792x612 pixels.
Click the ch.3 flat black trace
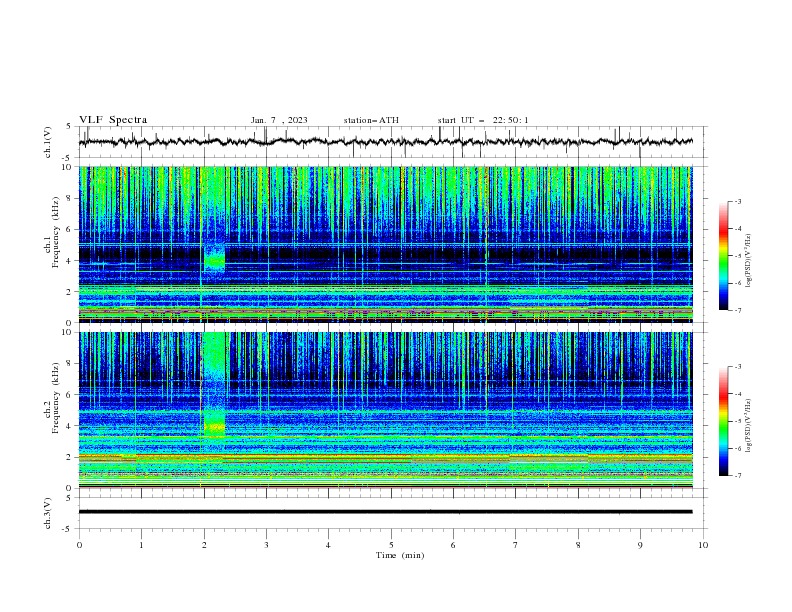click(x=386, y=512)
